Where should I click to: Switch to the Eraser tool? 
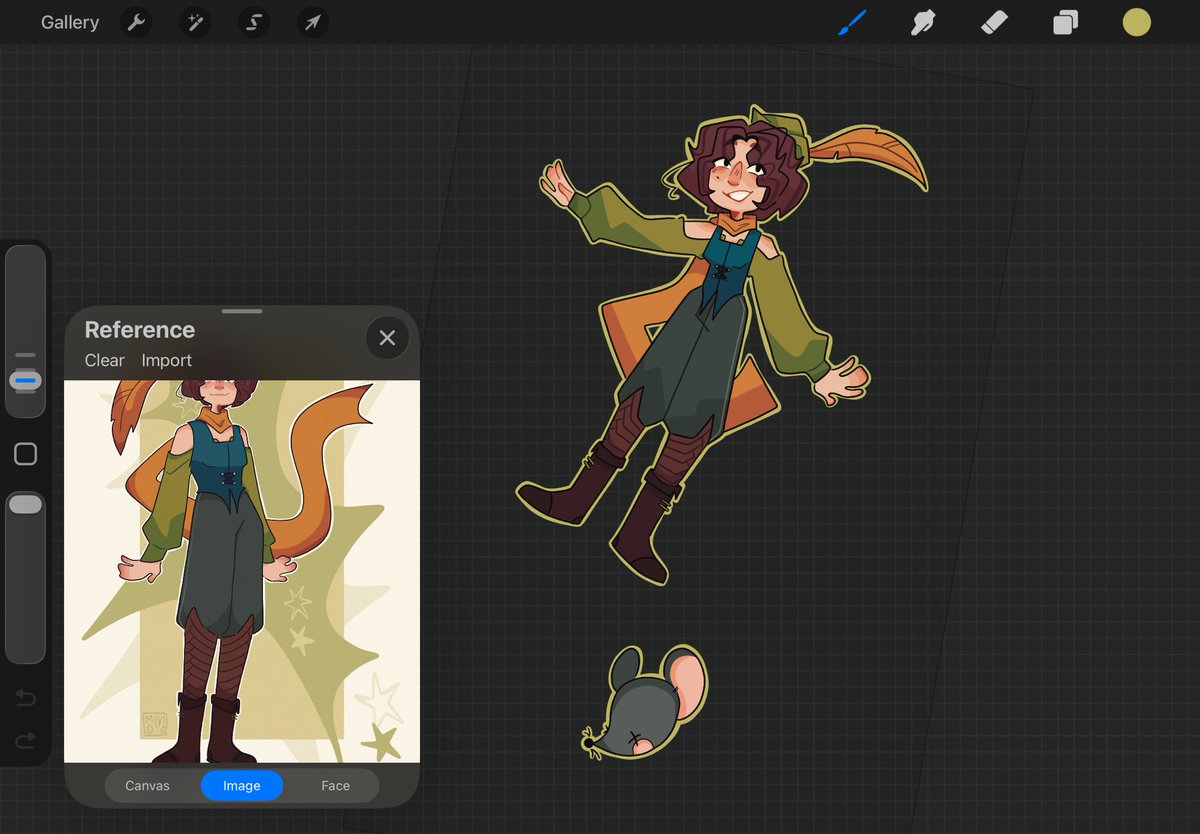994,22
